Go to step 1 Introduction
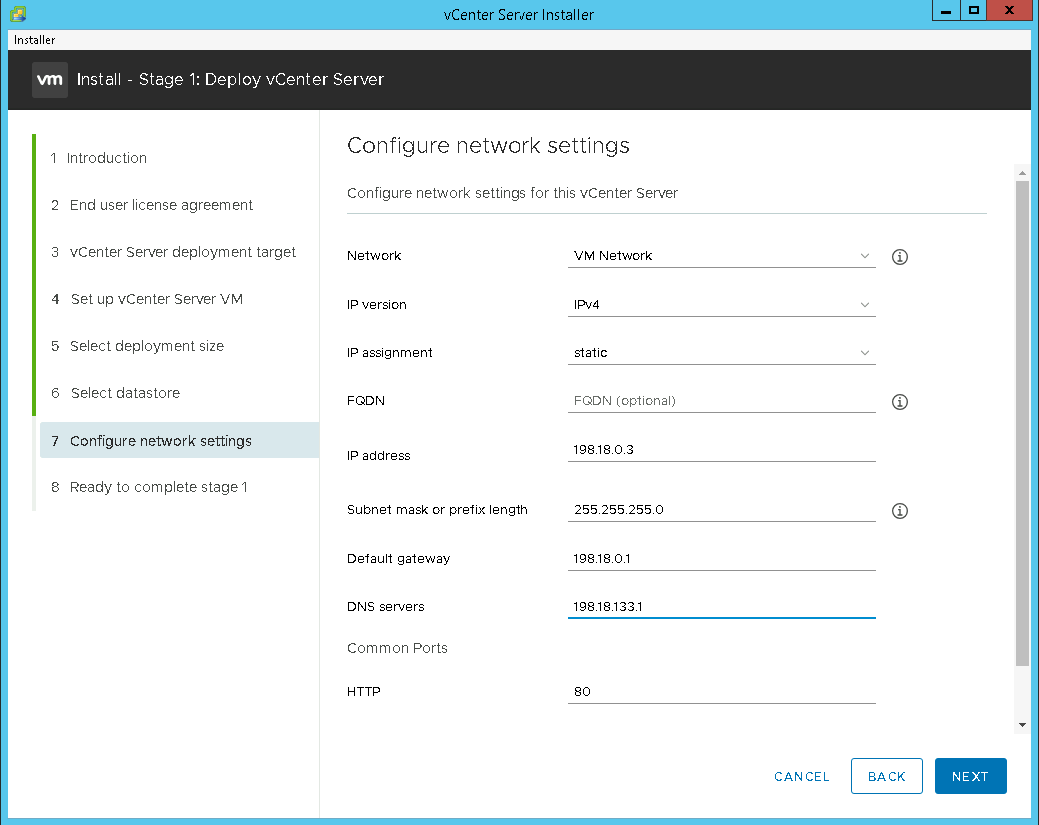1039x825 pixels. point(107,158)
